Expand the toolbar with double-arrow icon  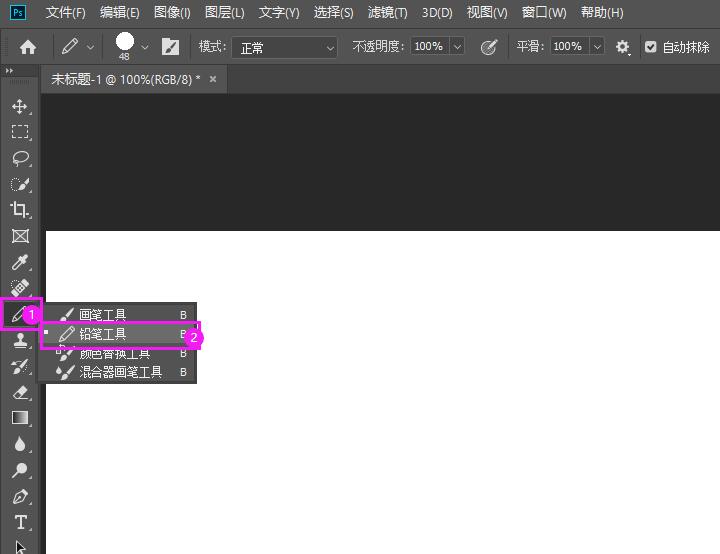click(x=9, y=71)
